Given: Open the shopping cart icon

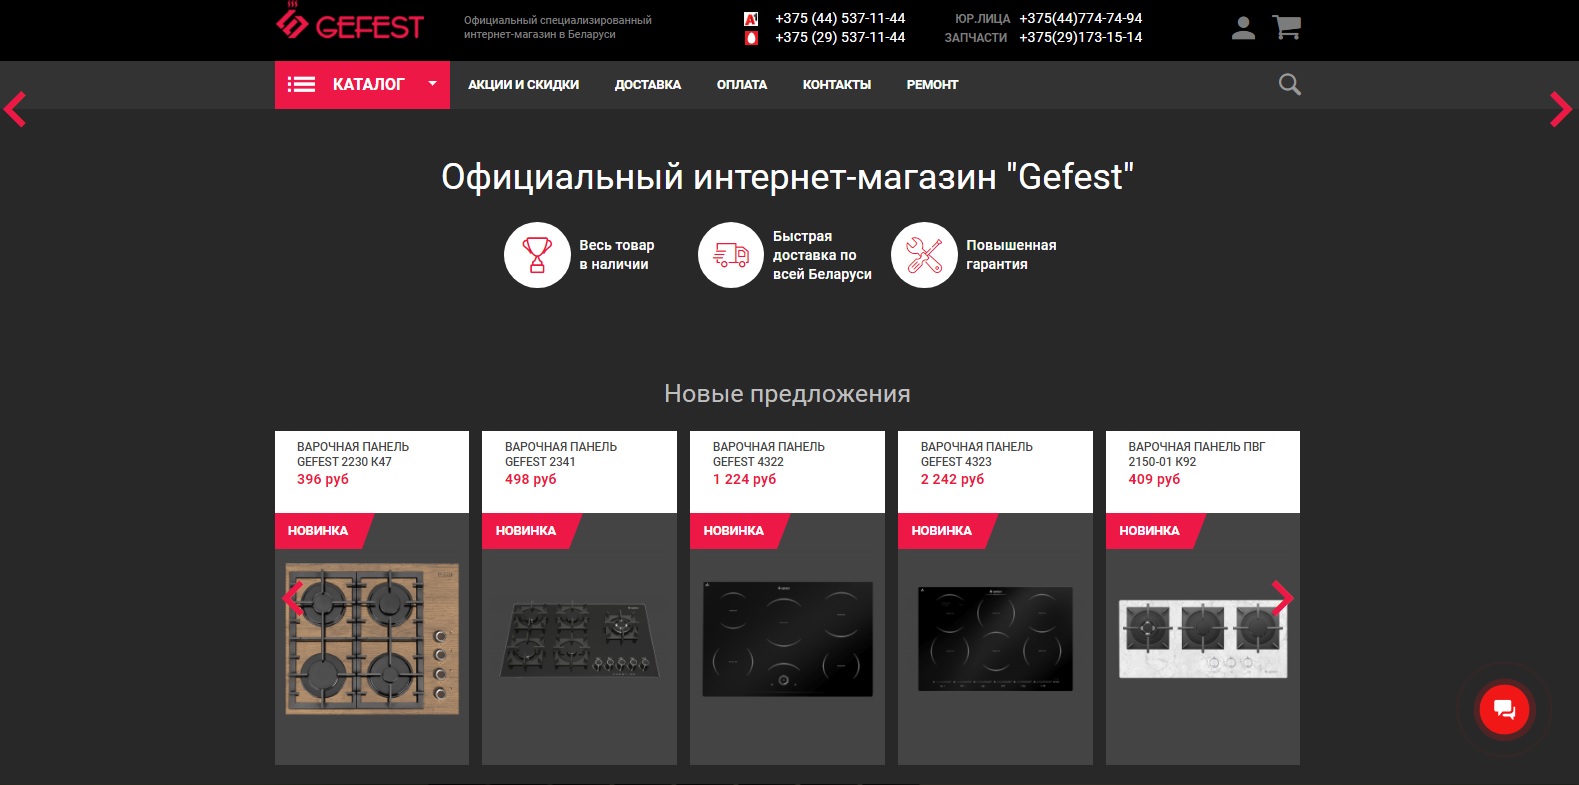Looking at the screenshot, I should [x=1286, y=27].
